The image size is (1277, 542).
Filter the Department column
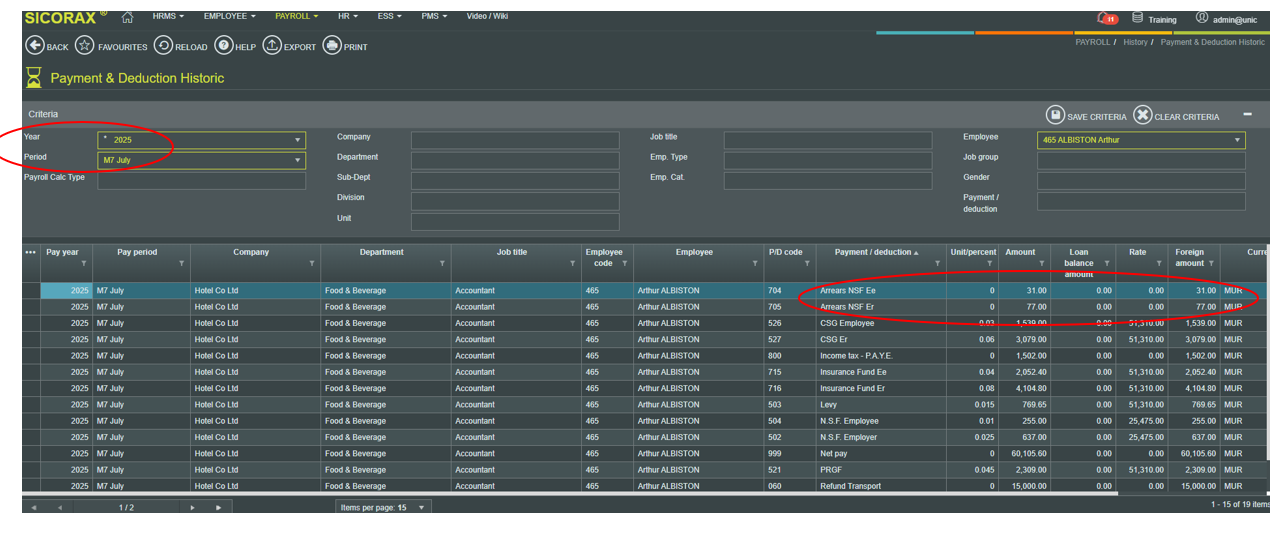(442, 264)
